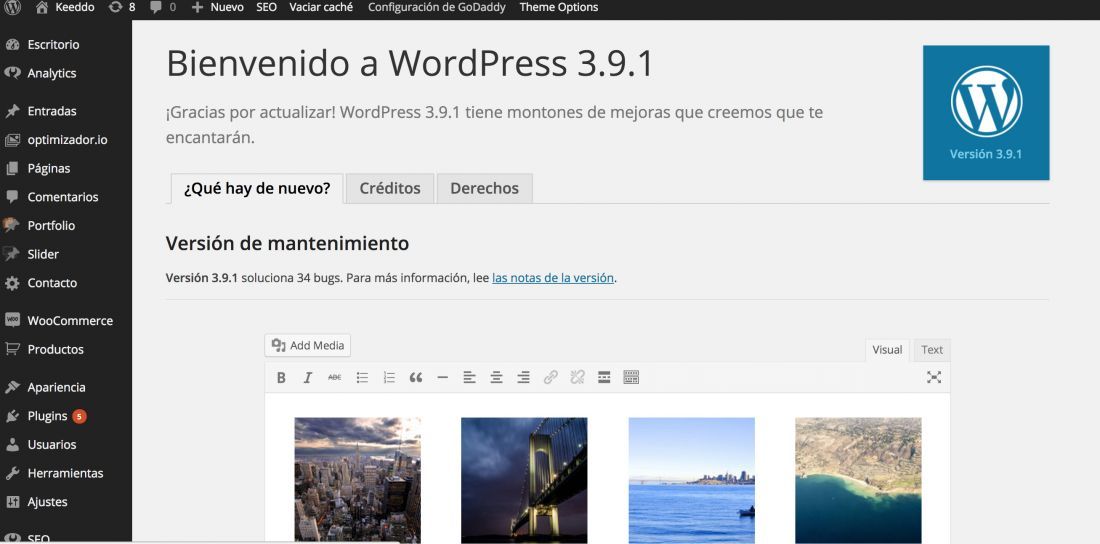This screenshot has height=544, width=1100.
Task: Toggle strikethrough formatting in editor
Action: coord(335,378)
